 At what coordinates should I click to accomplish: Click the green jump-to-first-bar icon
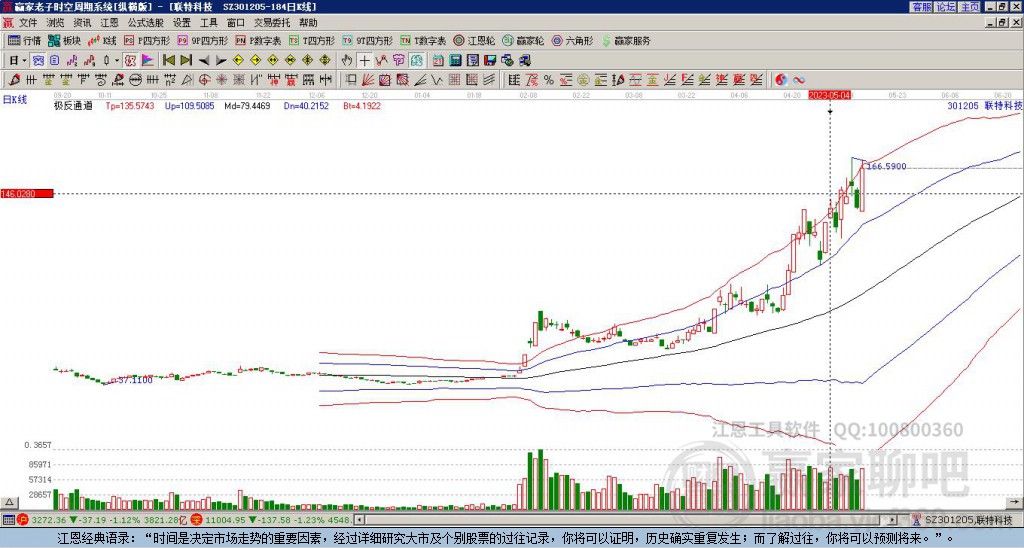coord(168,61)
